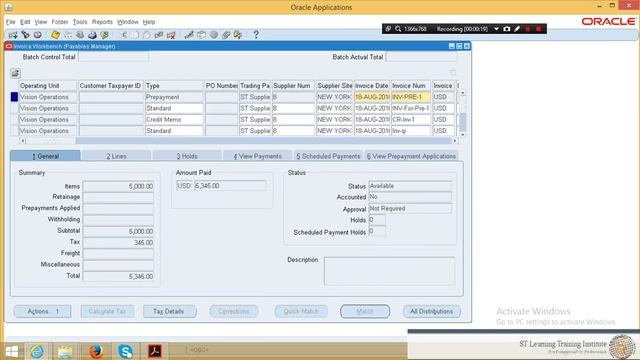Click the Cut scissors toolbar icon
Screen dimensions: 640x360
123,35
